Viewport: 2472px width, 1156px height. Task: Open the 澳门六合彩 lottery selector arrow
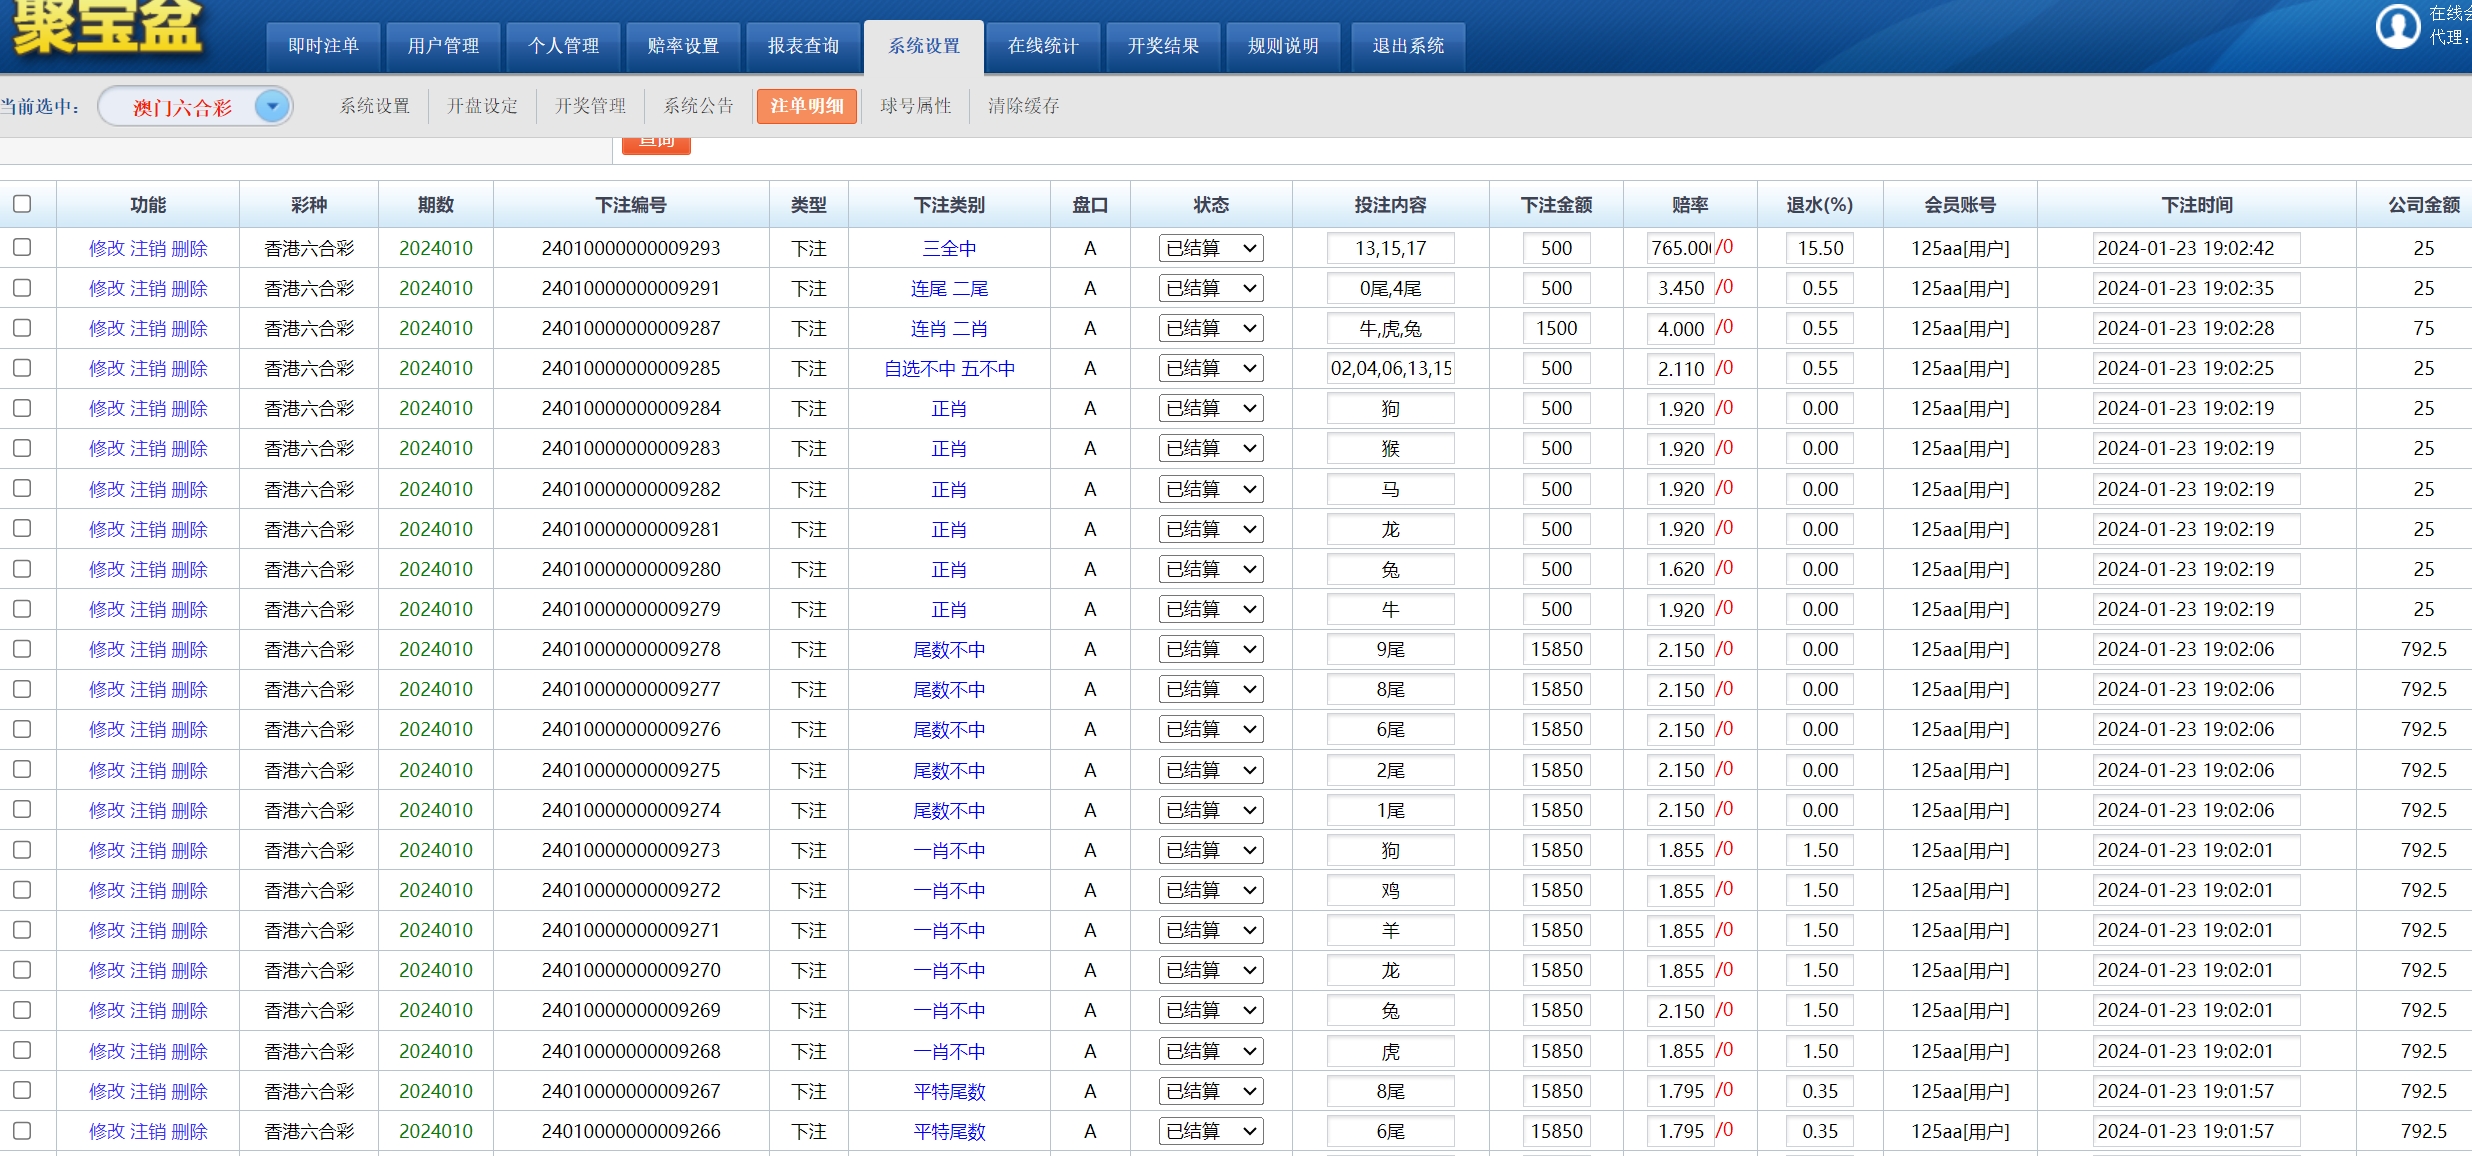coord(272,106)
